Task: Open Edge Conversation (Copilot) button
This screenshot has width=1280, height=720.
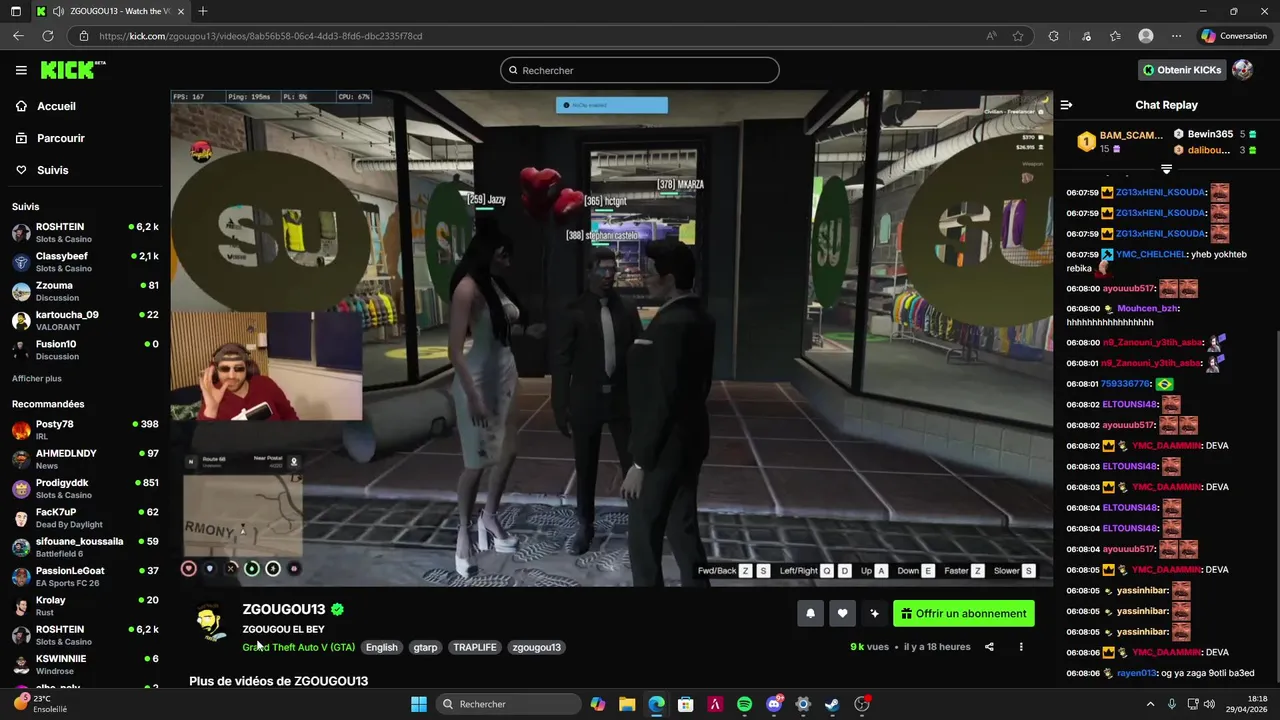Action: 1234,36
